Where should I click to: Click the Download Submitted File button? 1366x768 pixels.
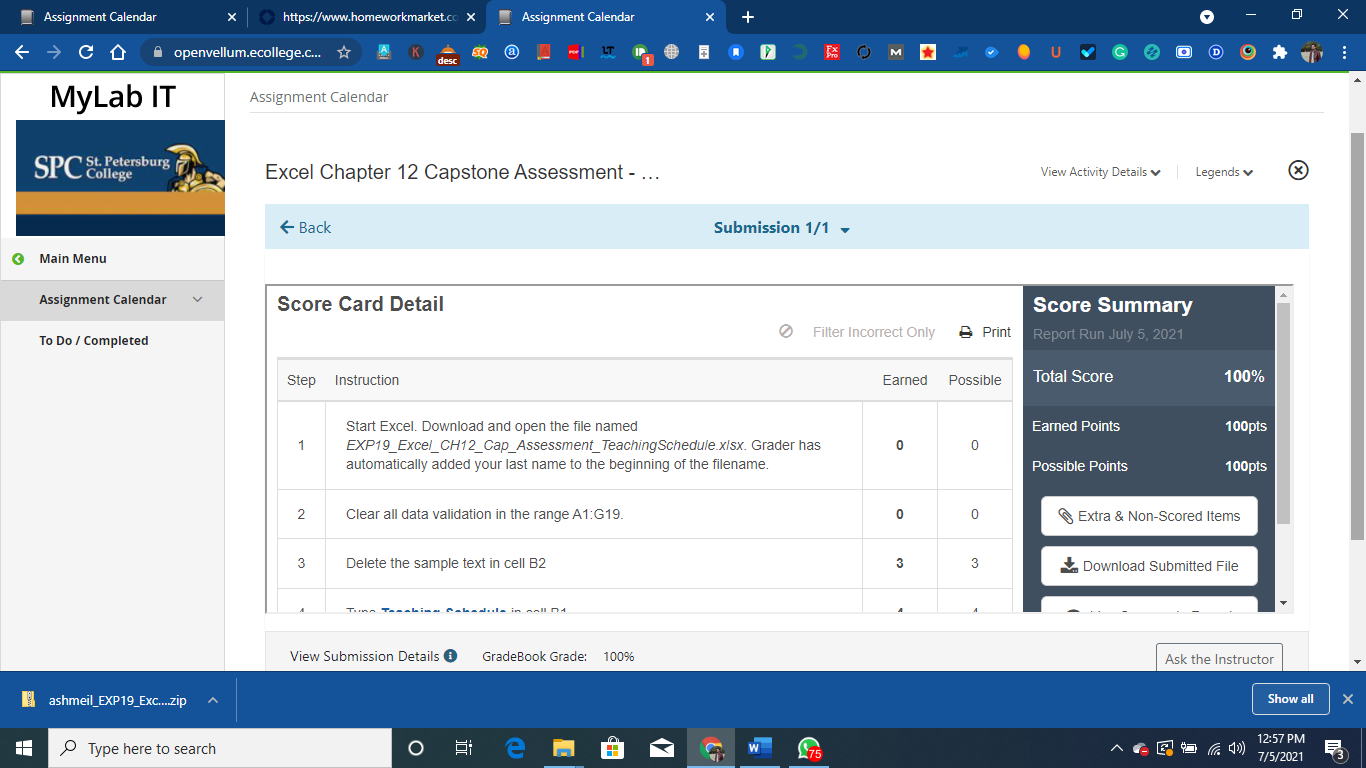click(x=1149, y=566)
